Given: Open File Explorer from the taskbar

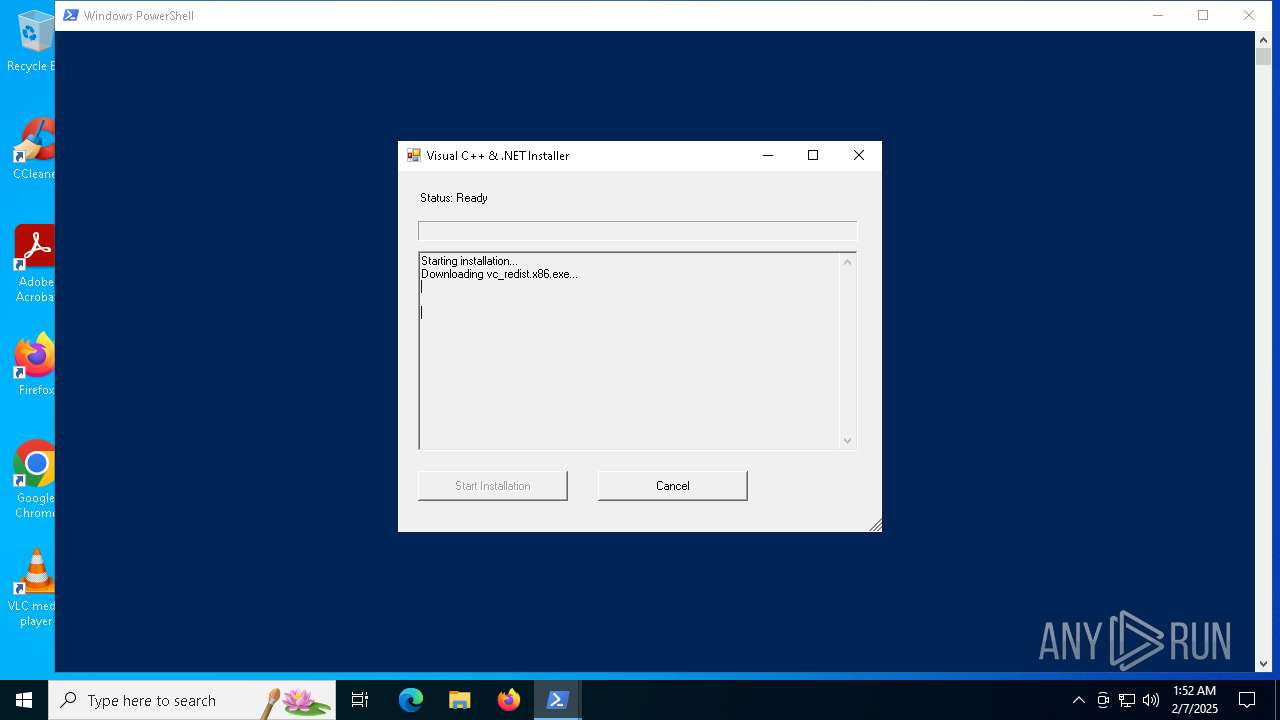Looking at the screenshot, I should tap(459, 700).
